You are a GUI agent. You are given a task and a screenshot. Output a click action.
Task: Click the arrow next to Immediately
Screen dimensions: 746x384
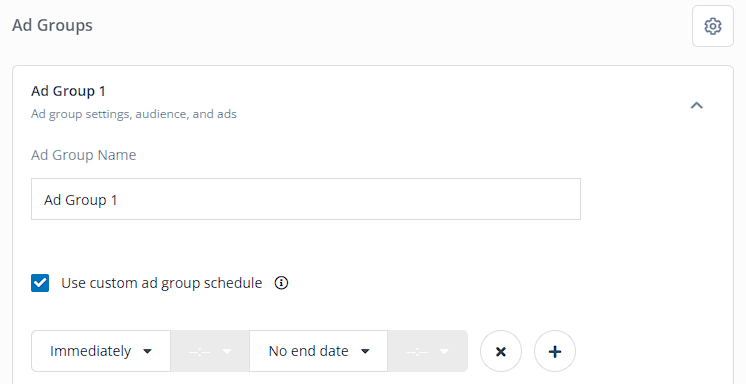[147, 352]
